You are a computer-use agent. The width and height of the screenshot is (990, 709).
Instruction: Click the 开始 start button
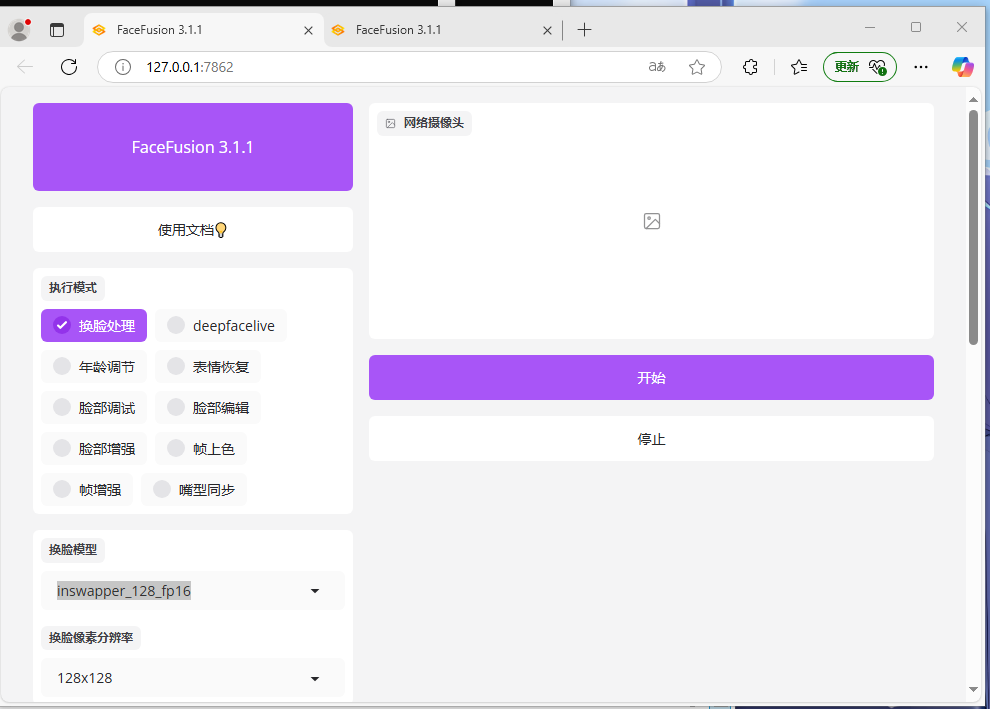click(651, 378)
